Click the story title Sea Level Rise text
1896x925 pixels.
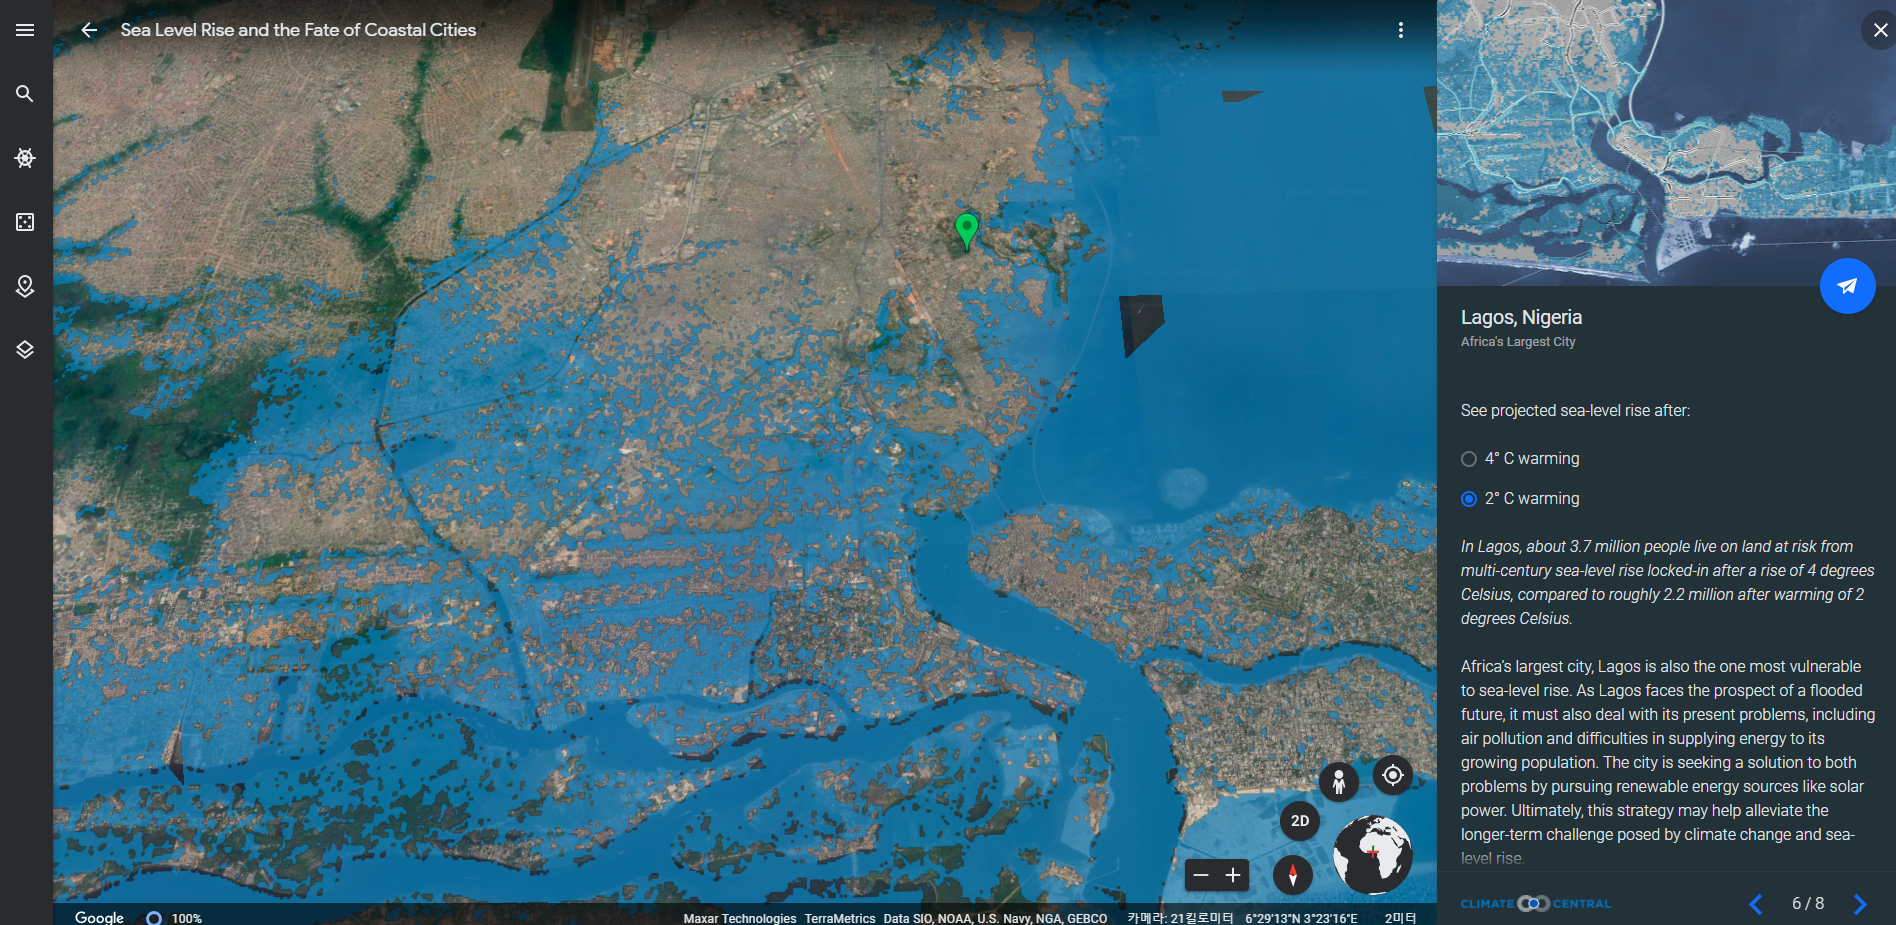(x=298, y=30)
